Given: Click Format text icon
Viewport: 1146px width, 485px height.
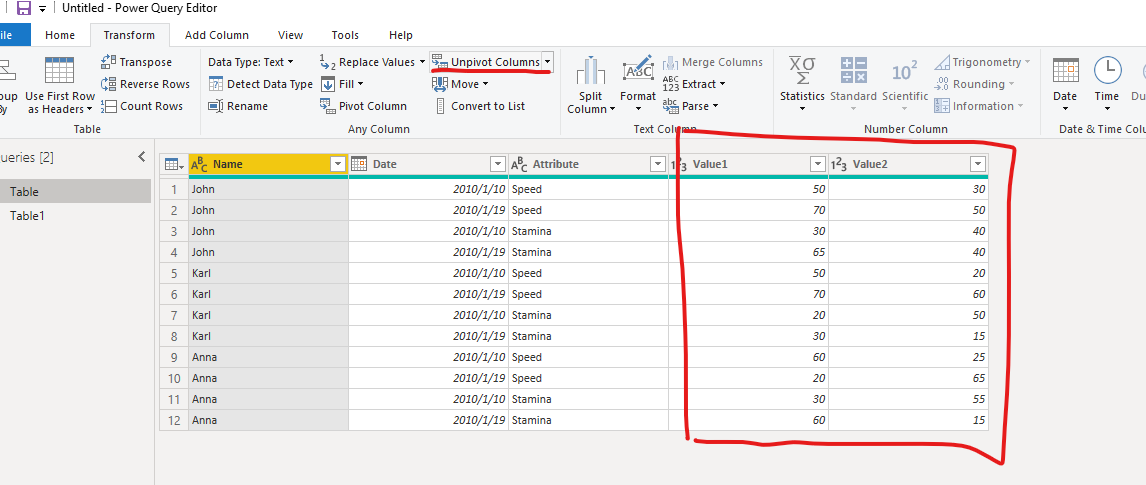Looking at the screenshot, I should pyautogui.click(x=638, y=69).
